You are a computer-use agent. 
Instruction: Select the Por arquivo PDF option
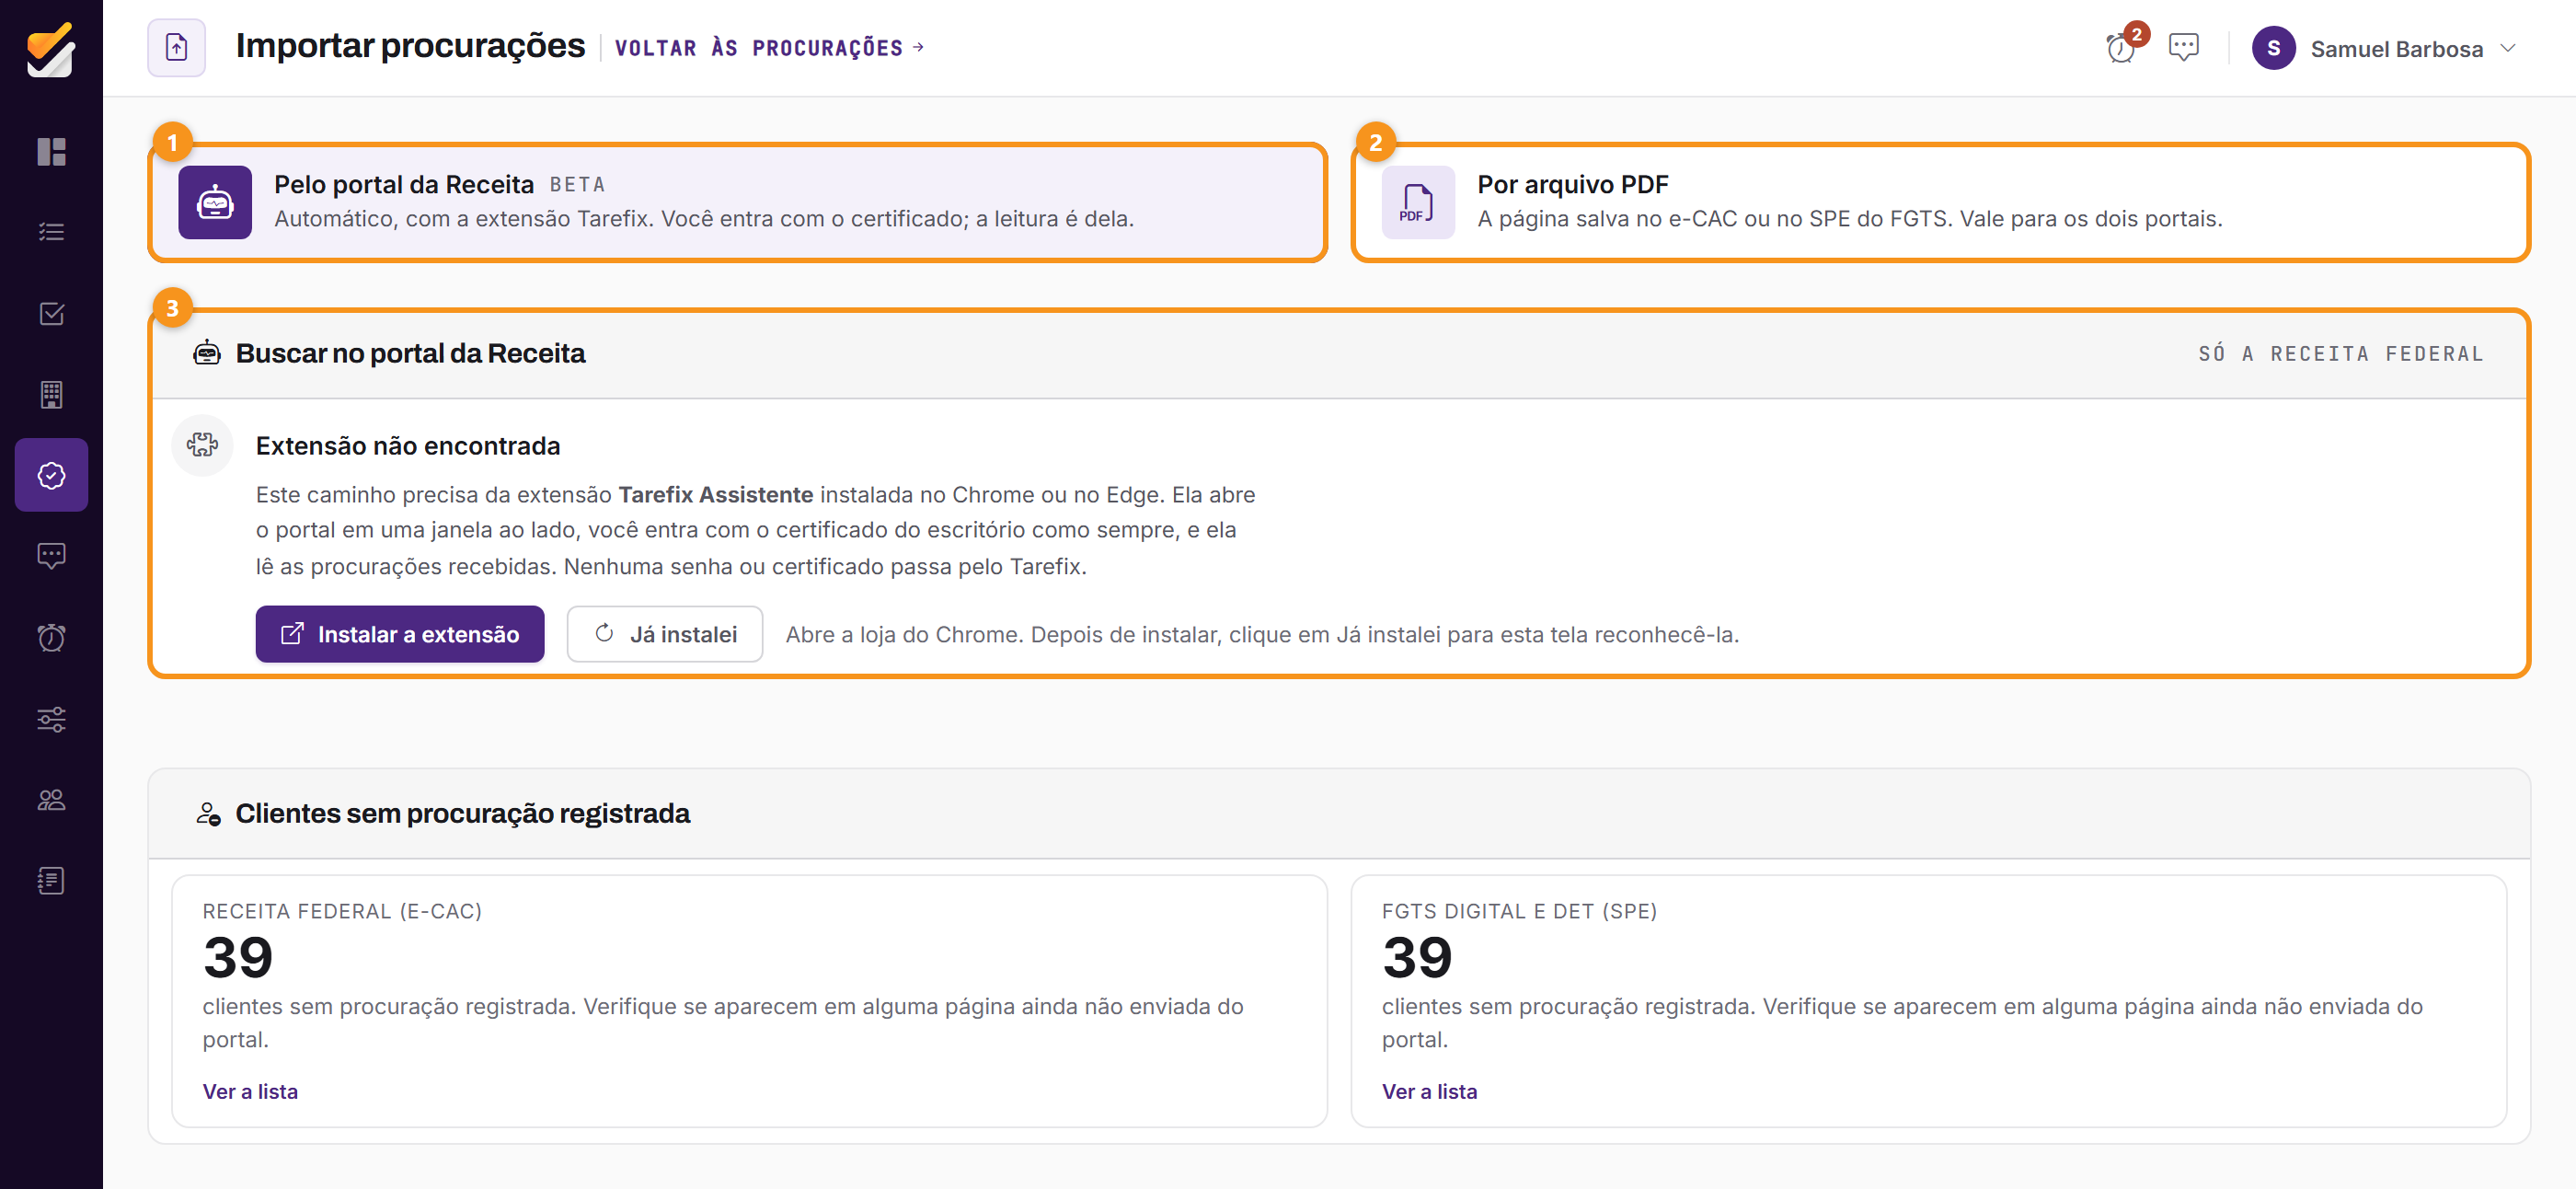(1940, 202)
